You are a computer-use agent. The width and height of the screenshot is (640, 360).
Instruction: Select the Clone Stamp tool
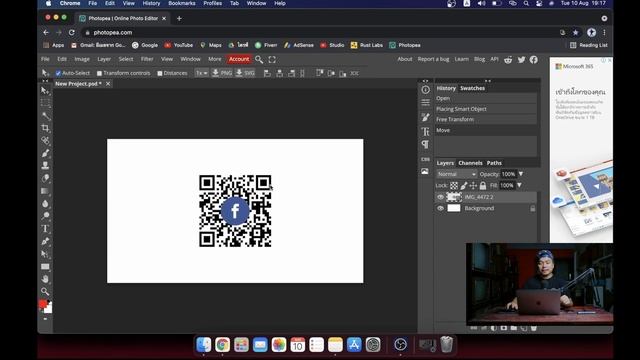[45, 166]
